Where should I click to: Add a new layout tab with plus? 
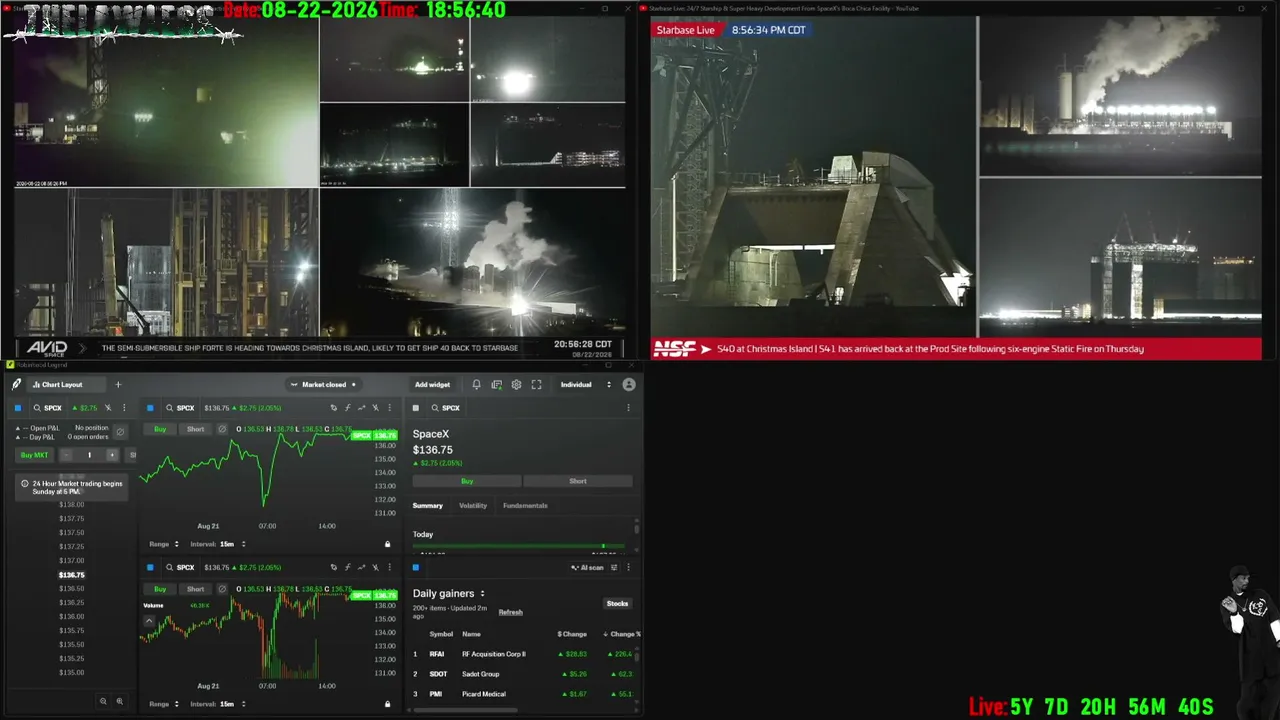click(x=118, y=384)
